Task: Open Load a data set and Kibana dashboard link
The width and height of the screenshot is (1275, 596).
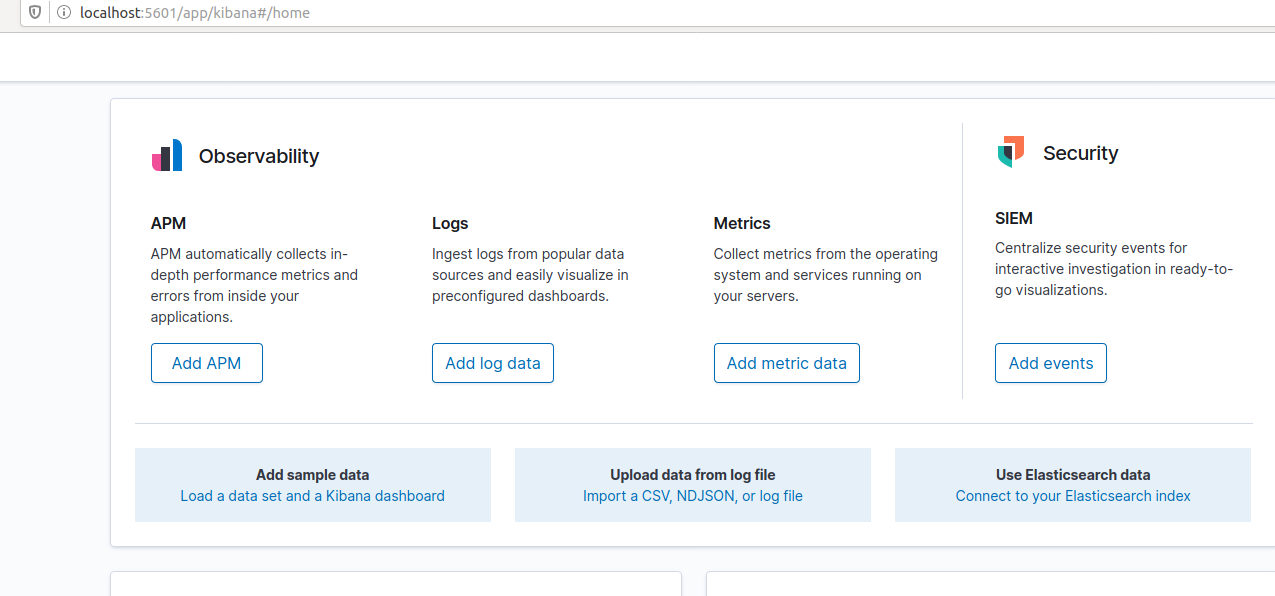Action: tap(312, 496)
